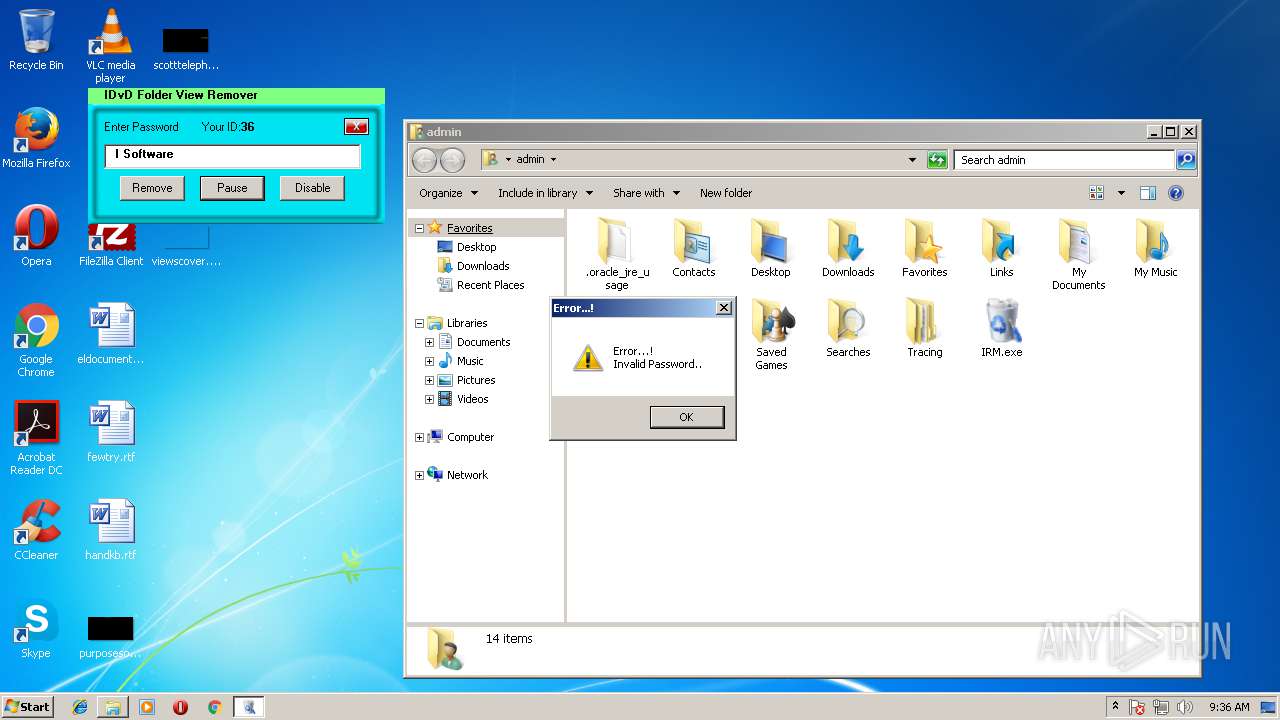
Task: Select the eldocument file on desktop
Action: (110, 334)
